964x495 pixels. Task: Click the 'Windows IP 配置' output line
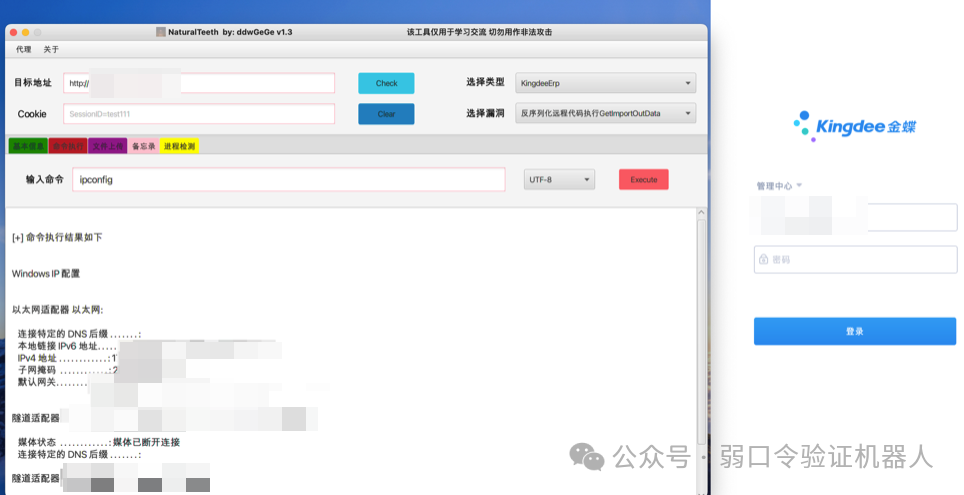46,274
